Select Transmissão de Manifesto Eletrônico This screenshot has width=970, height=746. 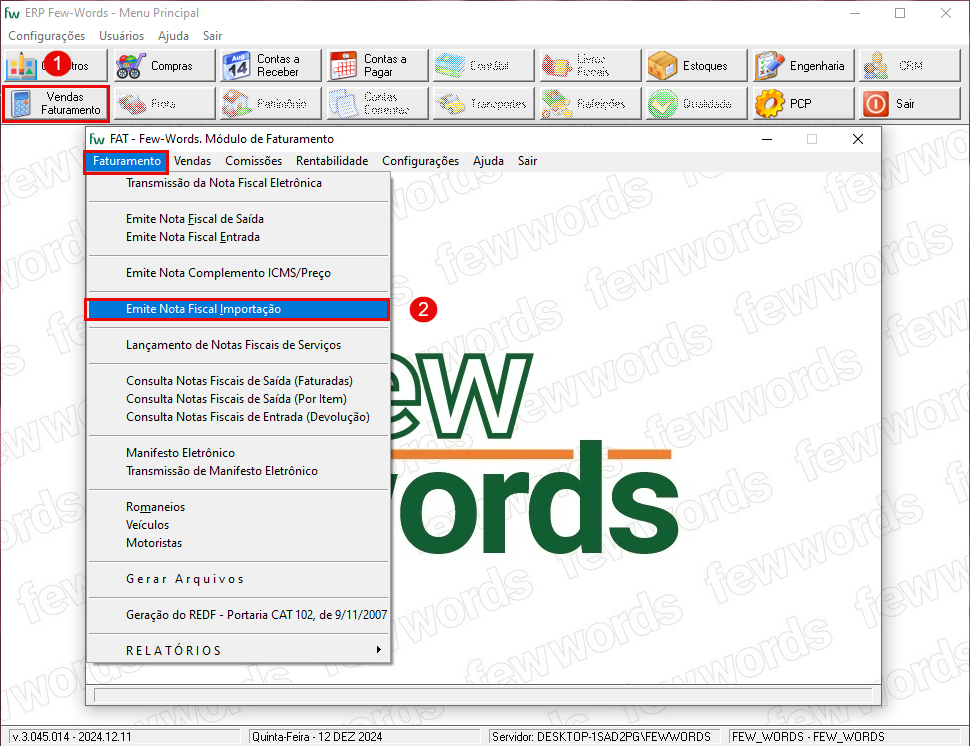[238, 471]
